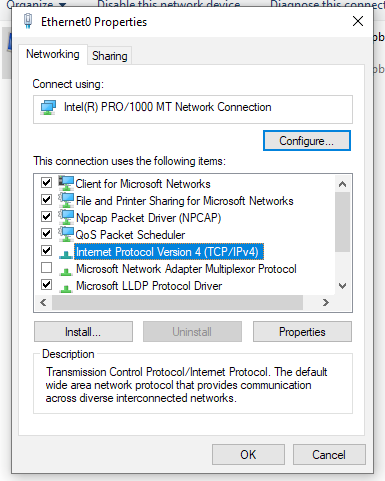The height and width of the screenshot is (481, 385).
Task: Click the Intel(R) PRO/1000 MT Network Connection field
Action: click(x=193, y=109)
